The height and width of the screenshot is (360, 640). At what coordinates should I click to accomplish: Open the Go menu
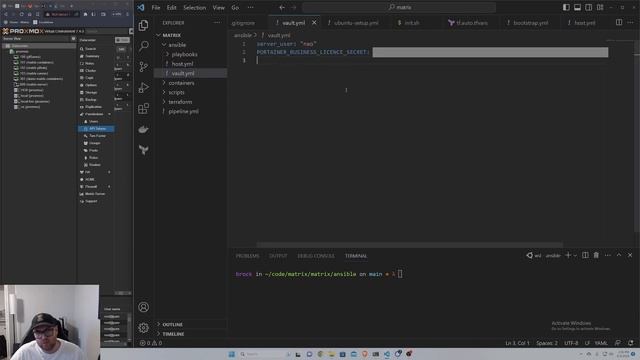click(x=235, y=7)
